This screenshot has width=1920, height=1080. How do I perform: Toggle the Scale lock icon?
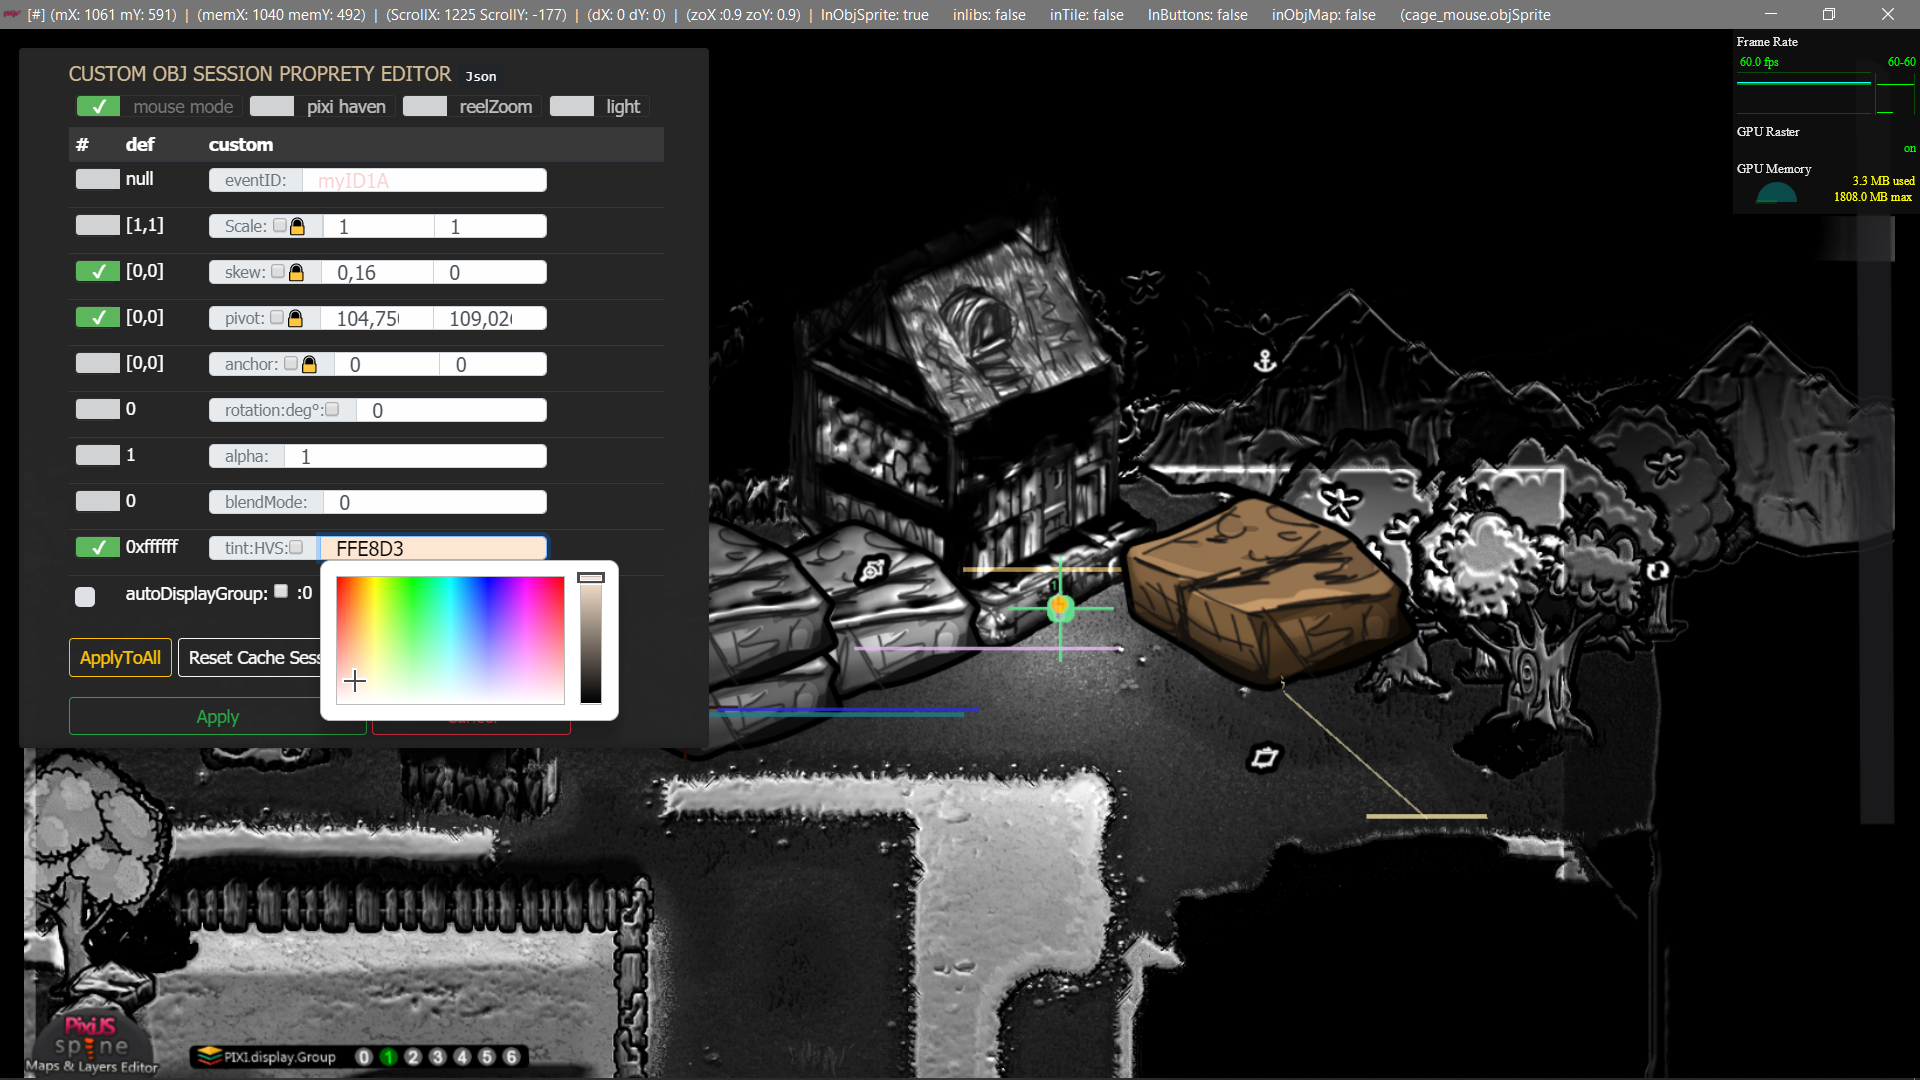coord(297,227)
